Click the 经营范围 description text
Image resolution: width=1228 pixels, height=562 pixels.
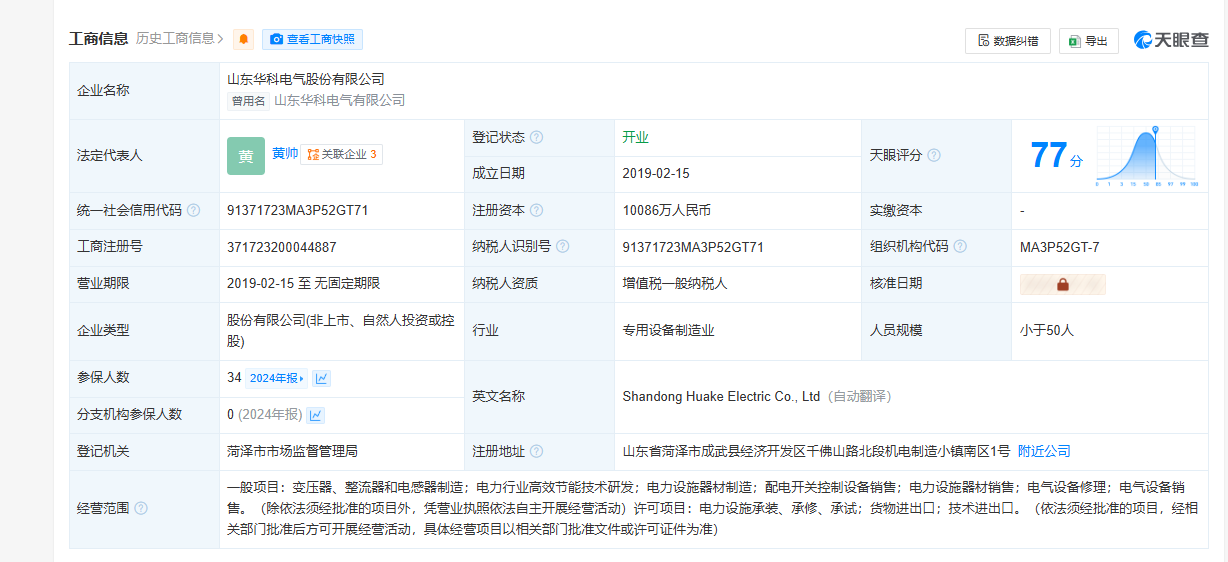click(711, 509)
